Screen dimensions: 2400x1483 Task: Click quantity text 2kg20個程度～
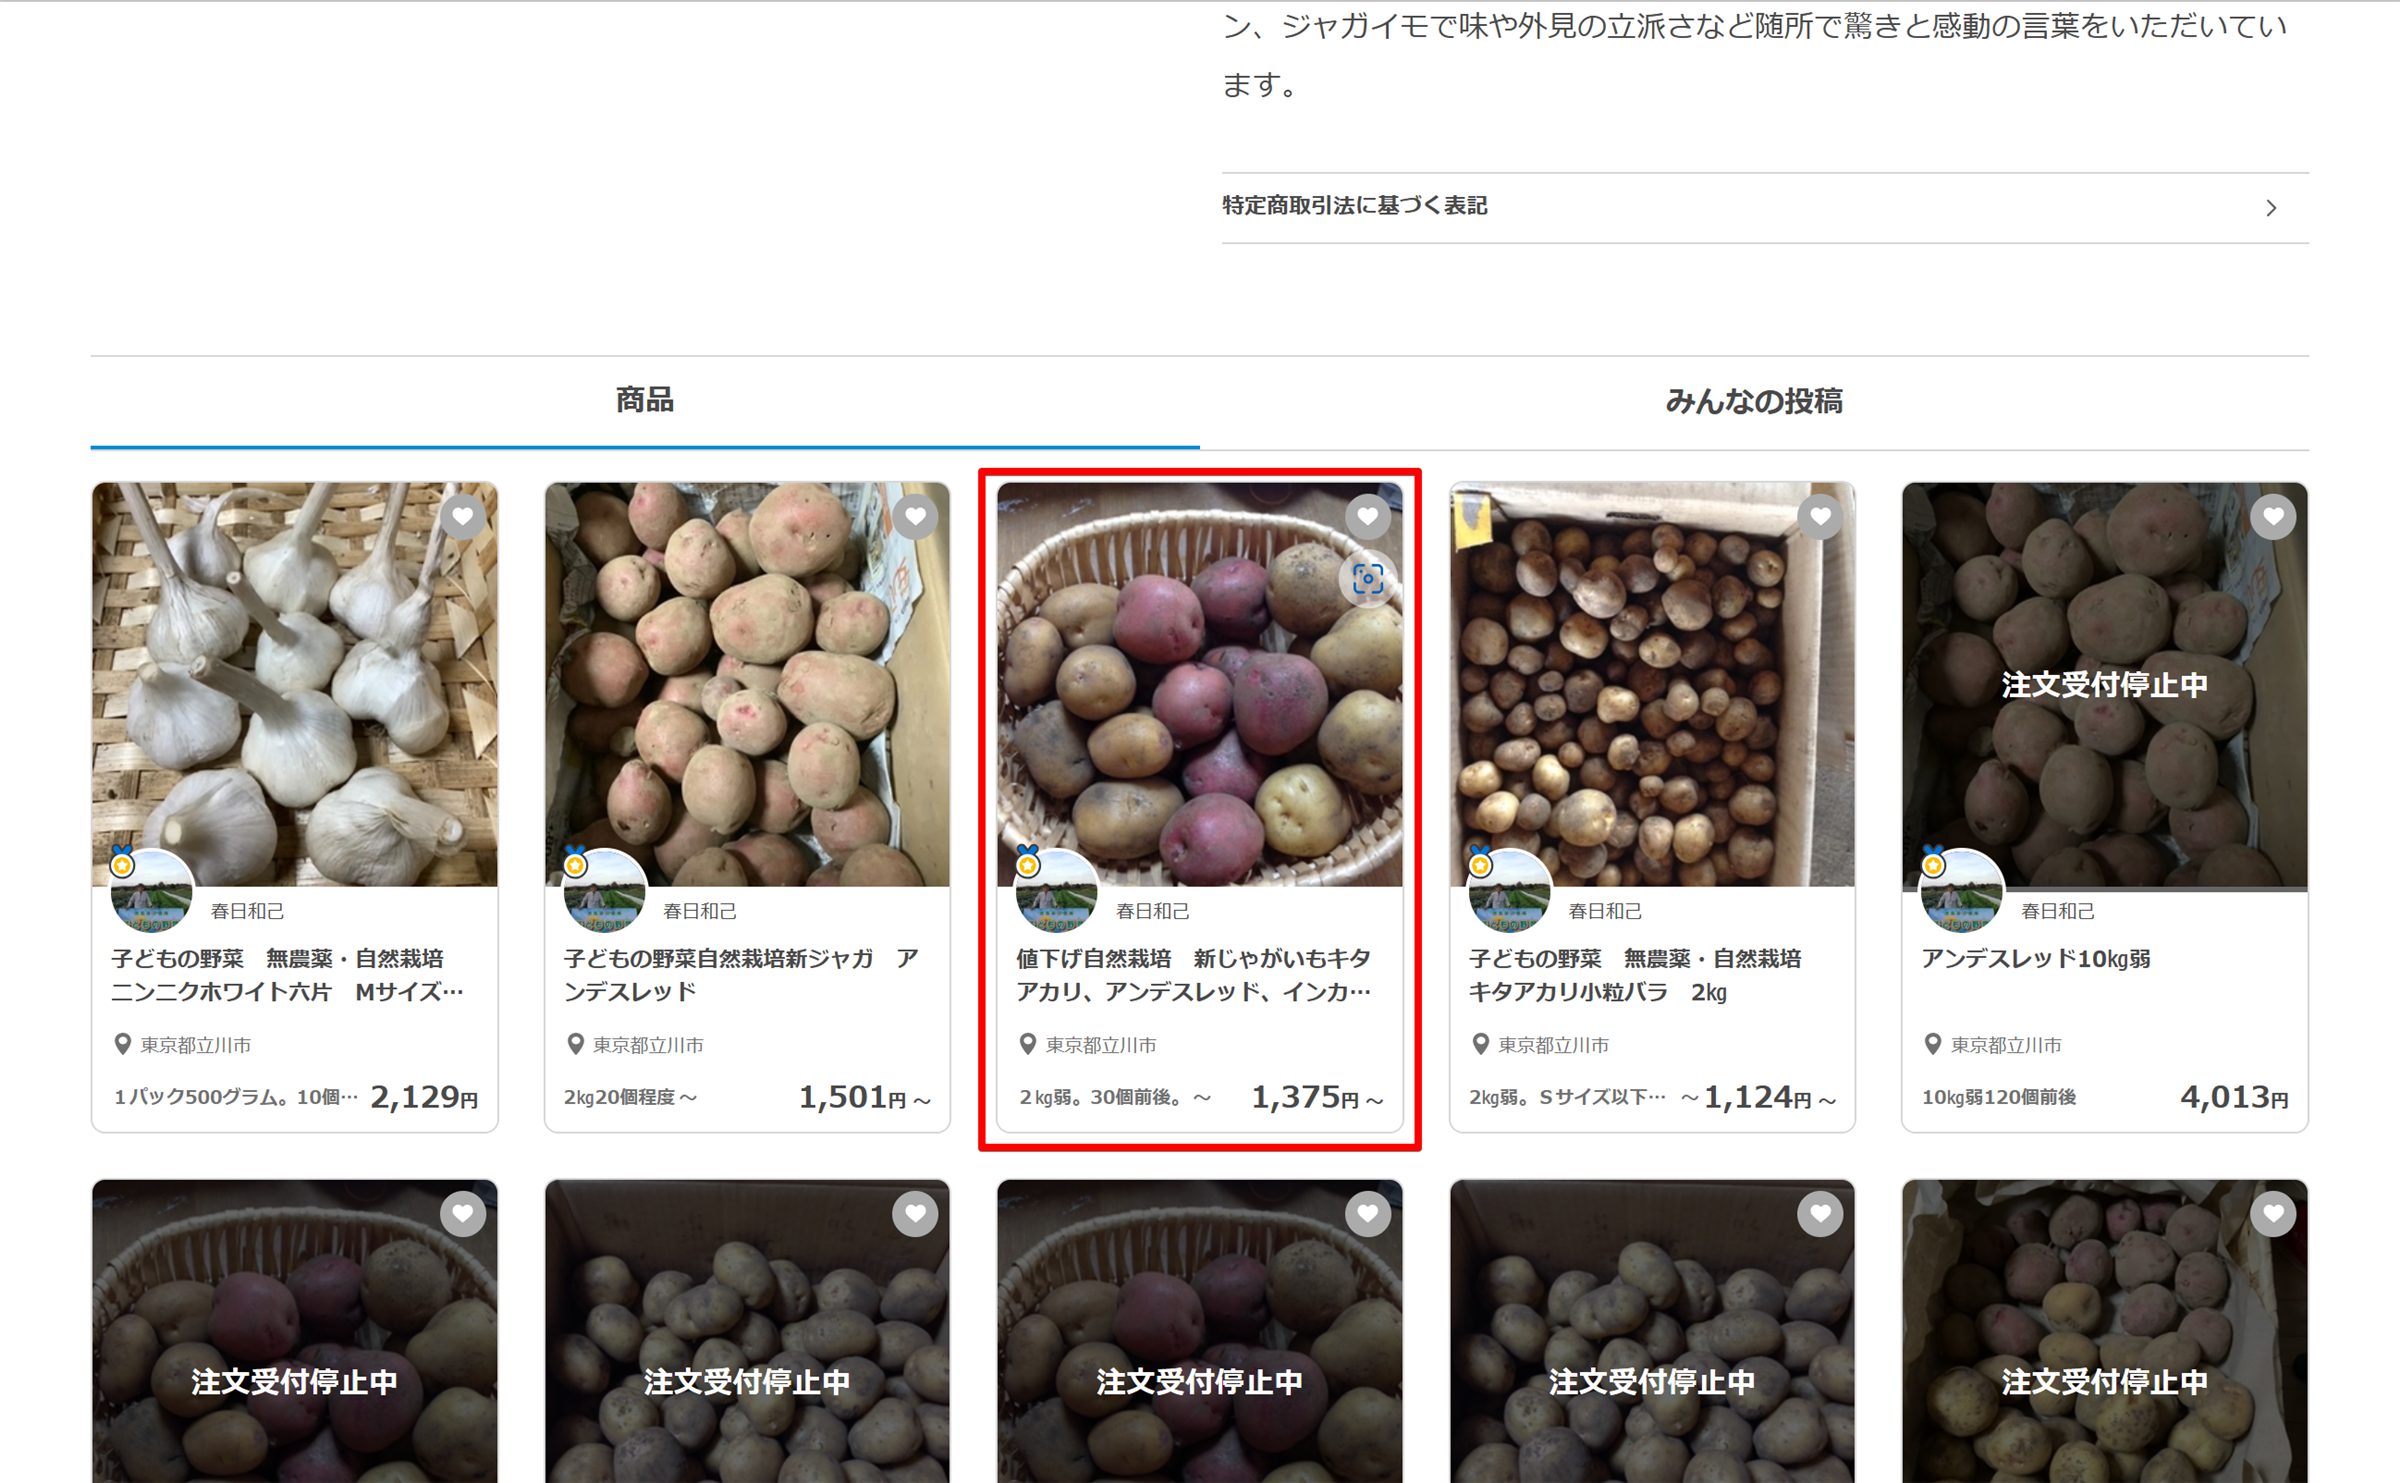click(631, 1097)
